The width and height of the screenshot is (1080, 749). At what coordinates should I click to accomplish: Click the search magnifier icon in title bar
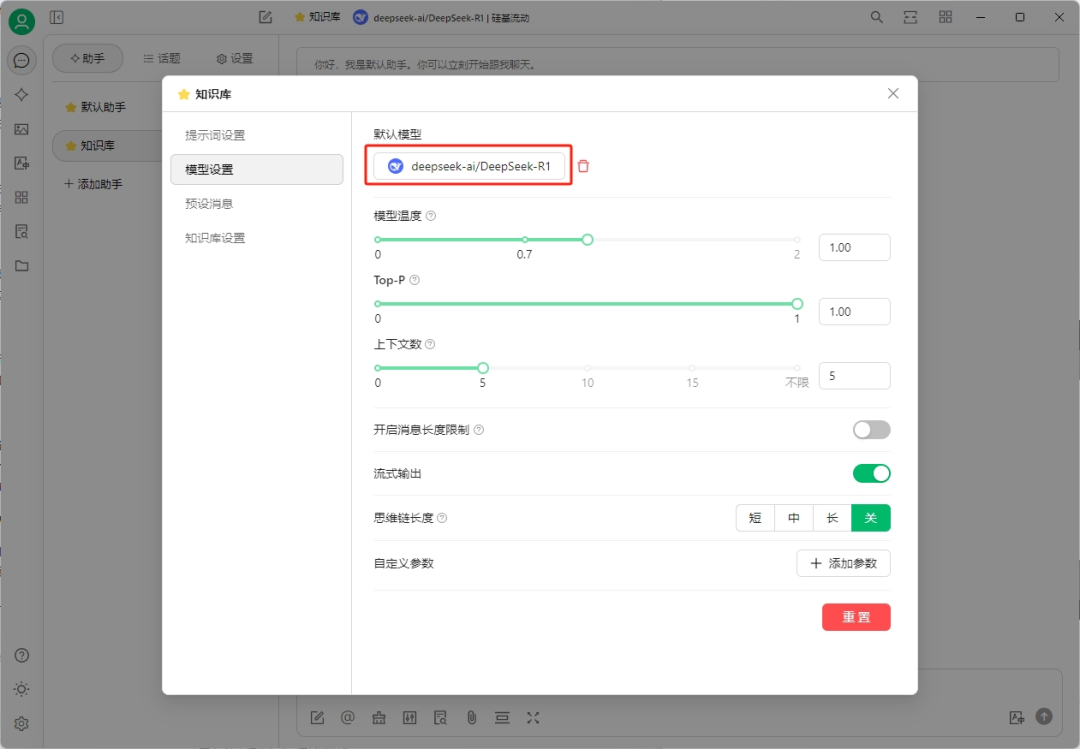pos(876,17)
